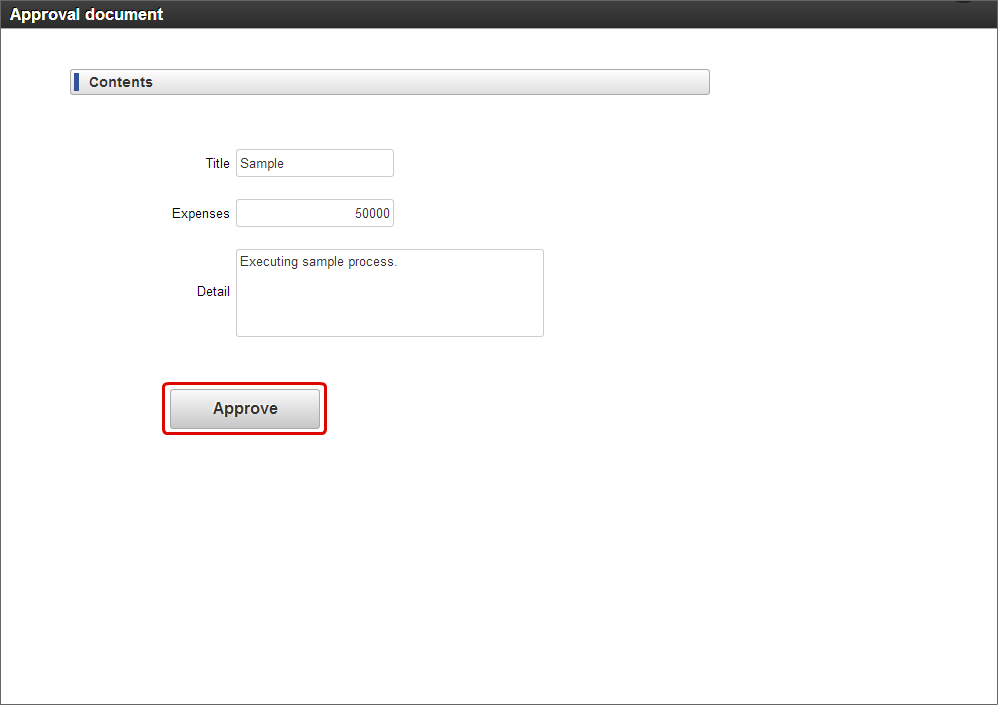The height and width of the screenshot is (705, 998).
Task: Click the Approve button
Action: click(244, 408)
